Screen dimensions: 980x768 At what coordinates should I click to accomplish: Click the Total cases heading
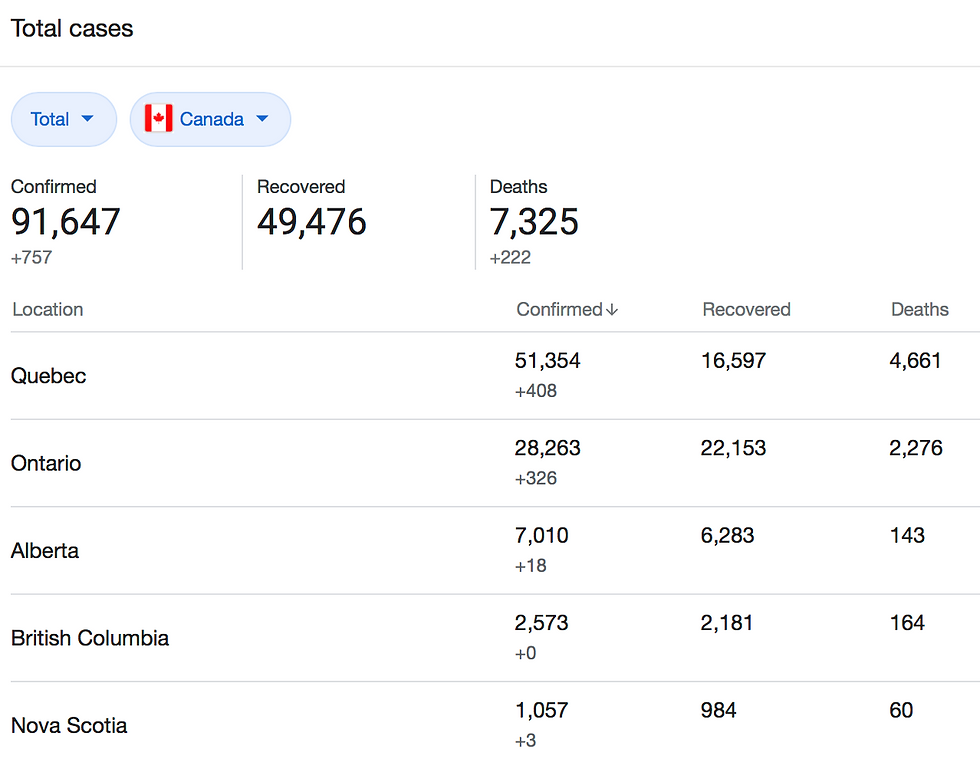[72, 29]
